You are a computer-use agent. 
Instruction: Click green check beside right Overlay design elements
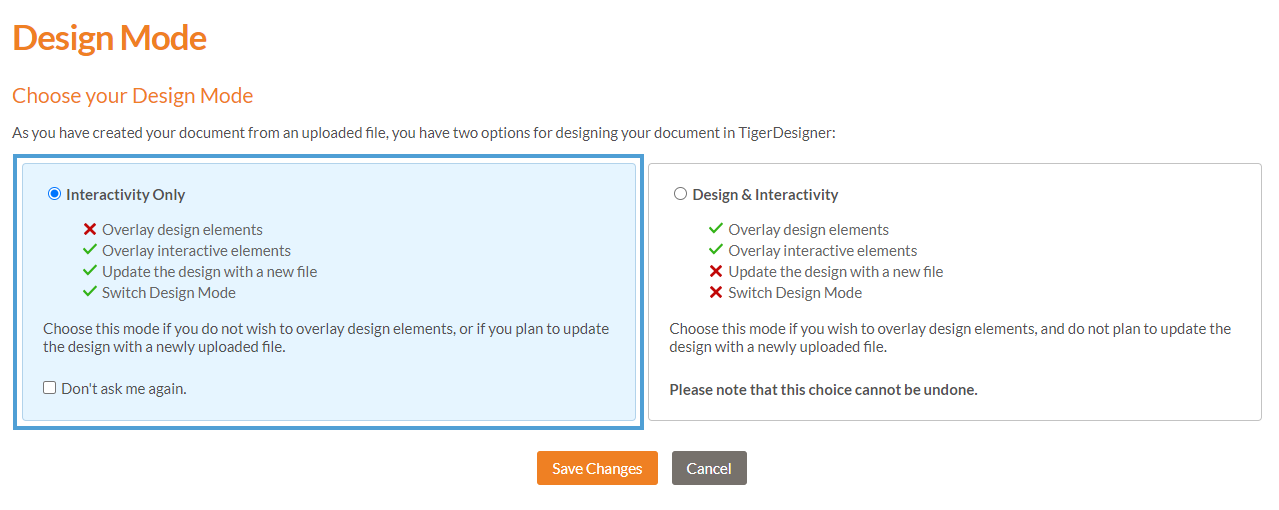coord(716,230)
